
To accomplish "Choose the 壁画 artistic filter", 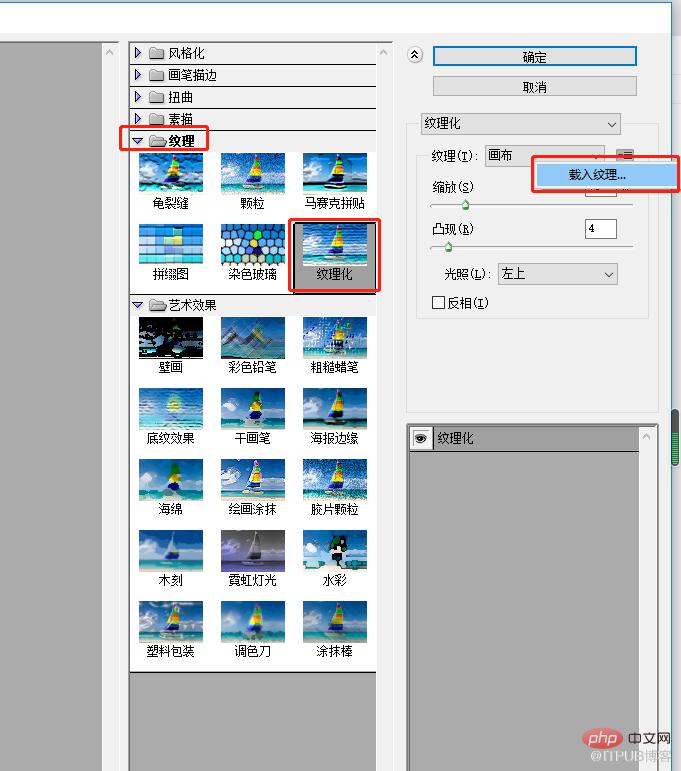I will (x=171, y=337).
